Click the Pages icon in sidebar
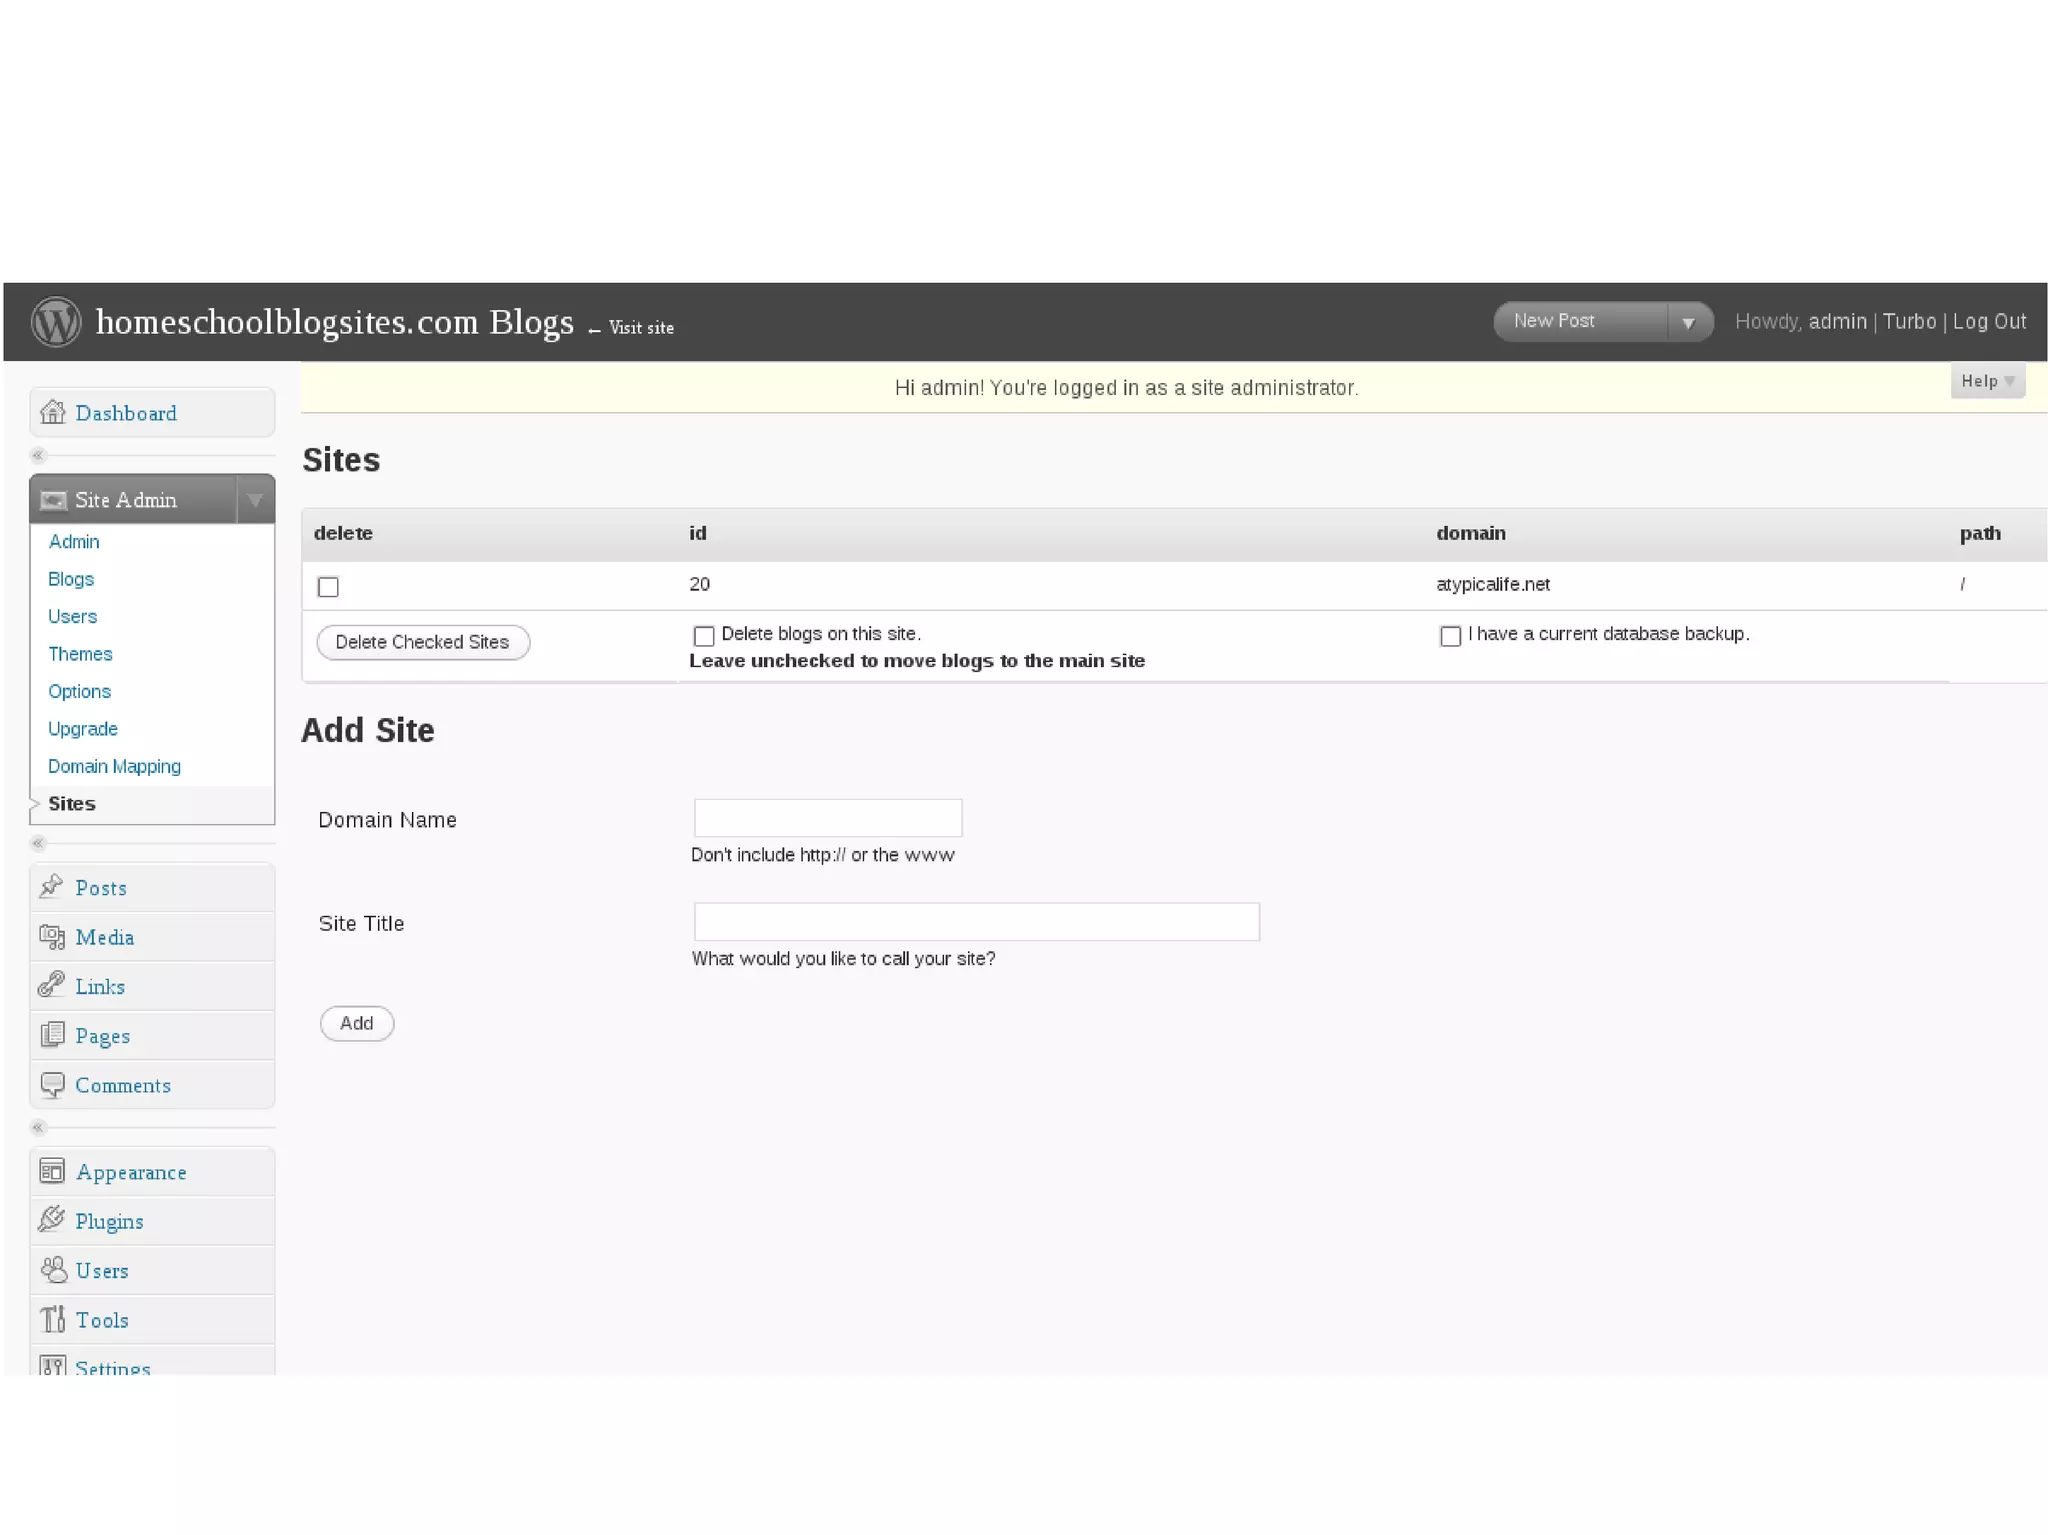2048x1535 pixels. [x=52, y=1035]
